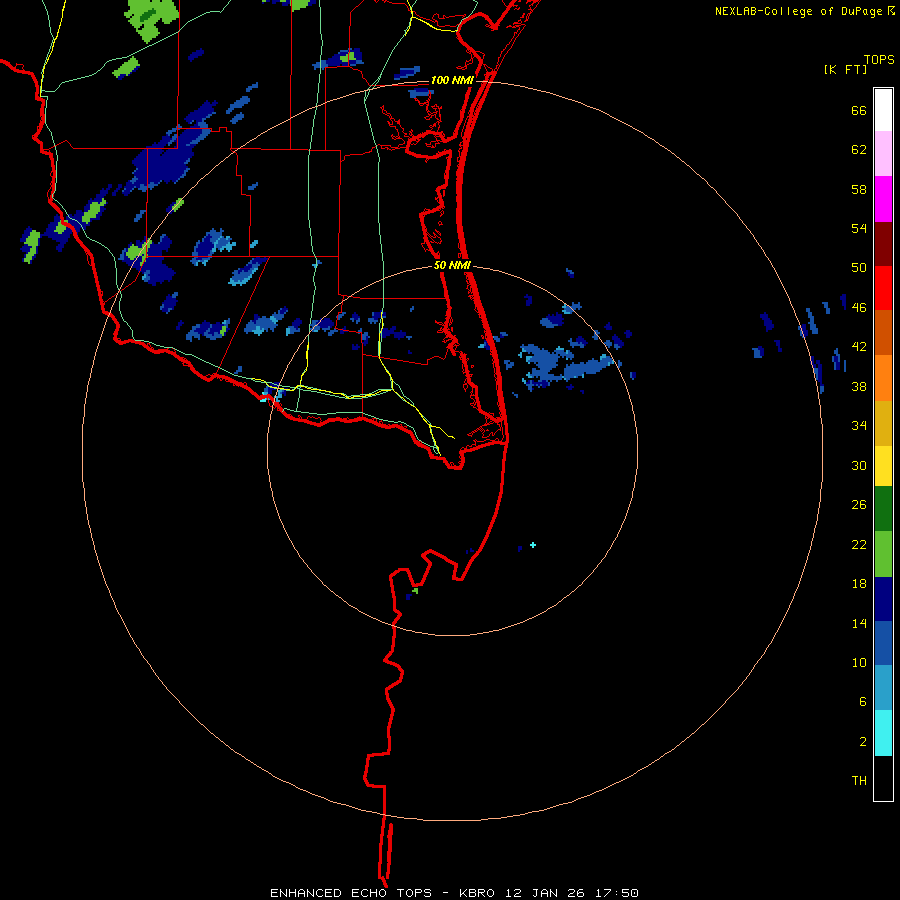Click the navy blue swatch between legend values 14 and 18
This screenshot has width=900, height=900.
[x=883, y=599]
